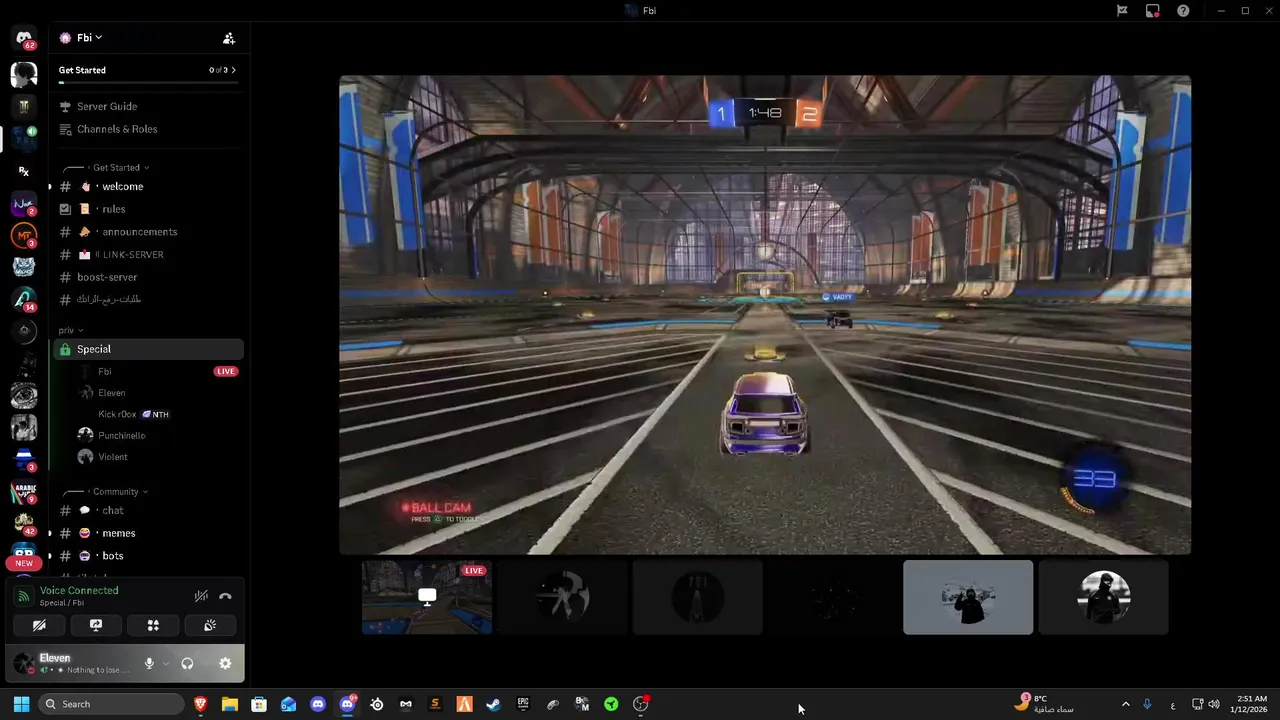Open Epic Games Launcher from taskbar
Screen dimensions: 1280x720
(523, 704)
